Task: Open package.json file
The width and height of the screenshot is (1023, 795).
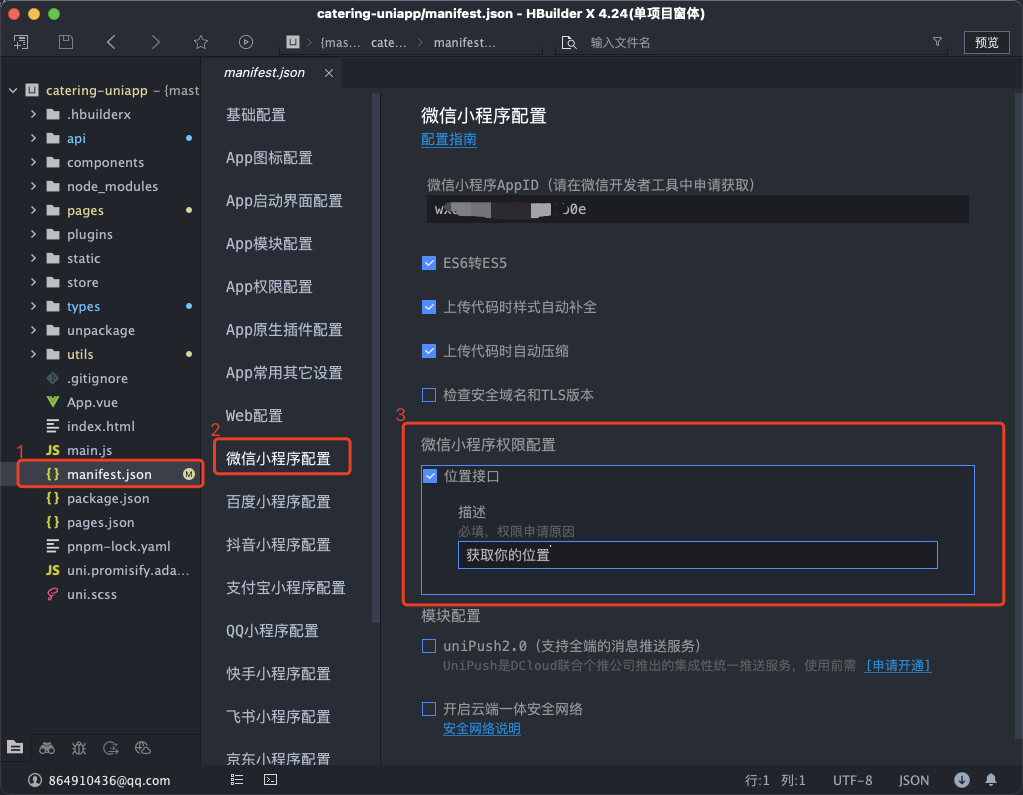Action: pyautogui.click(x=108, y=498)
